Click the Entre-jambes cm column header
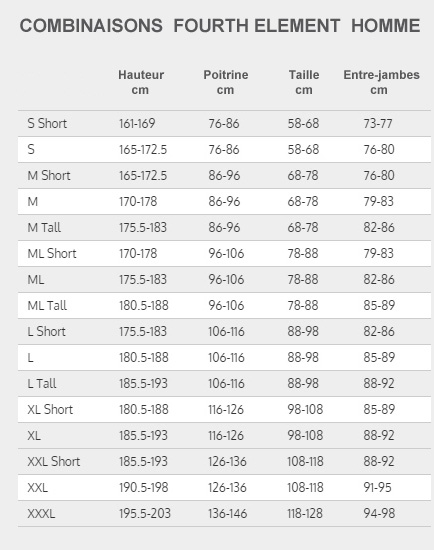 click(x=381, y=82)
